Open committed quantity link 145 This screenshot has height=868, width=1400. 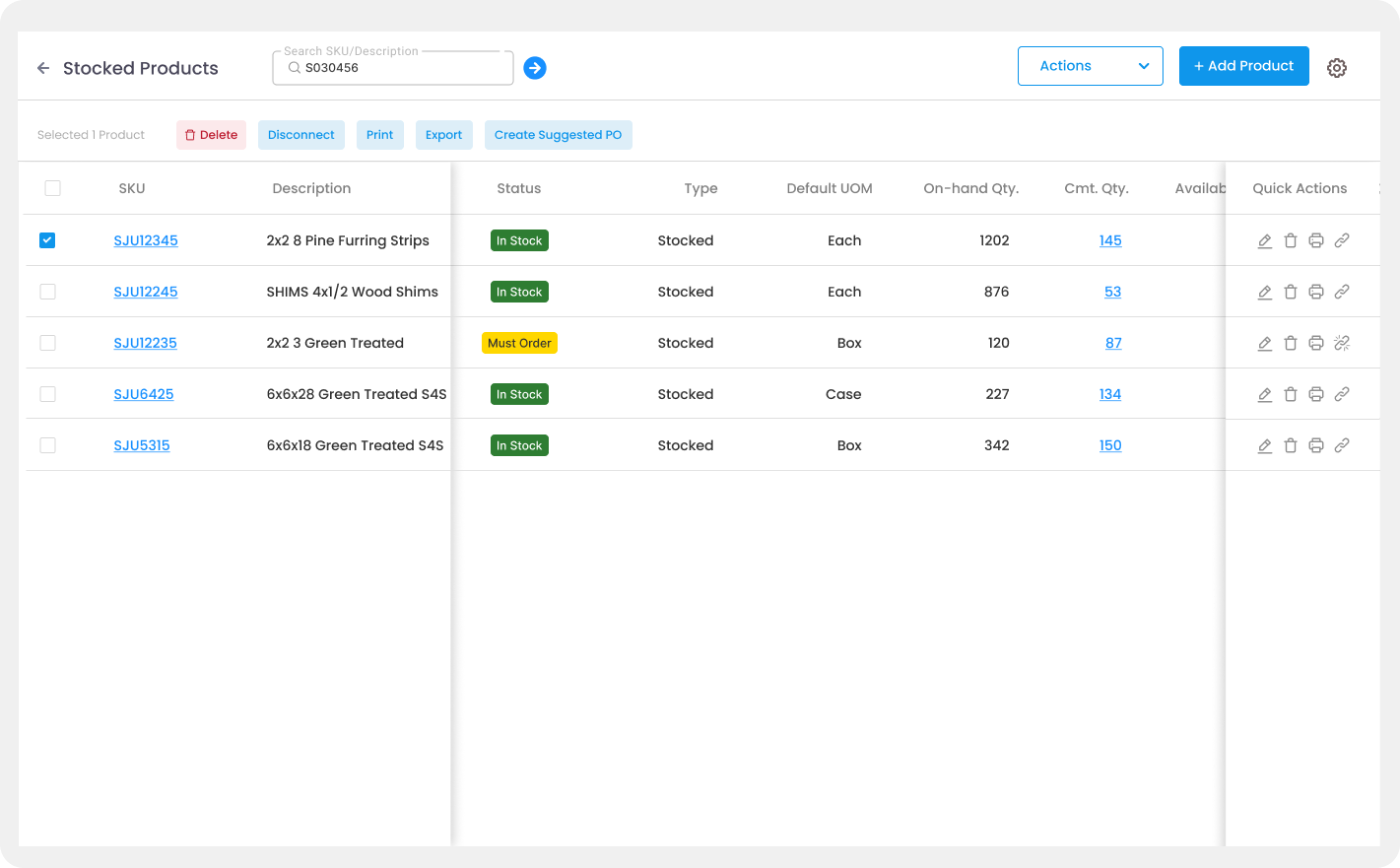click(x=1110, y=240)
